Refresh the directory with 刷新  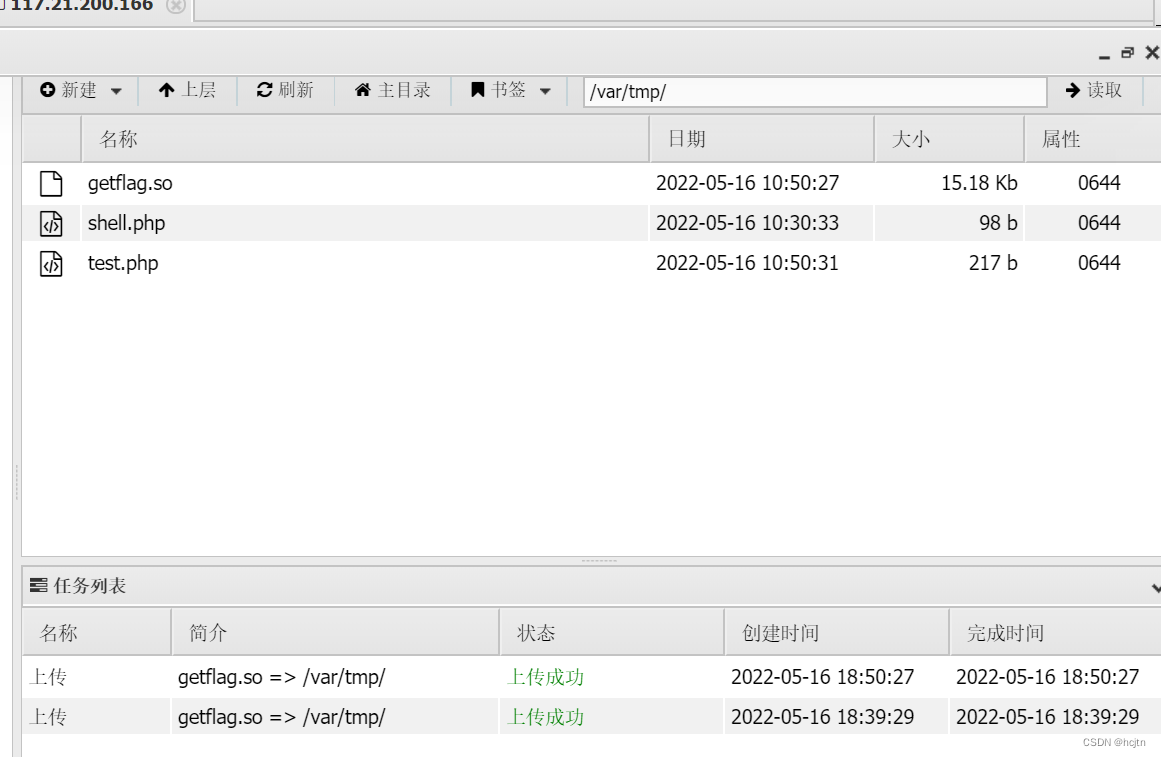tap(285, 90)
